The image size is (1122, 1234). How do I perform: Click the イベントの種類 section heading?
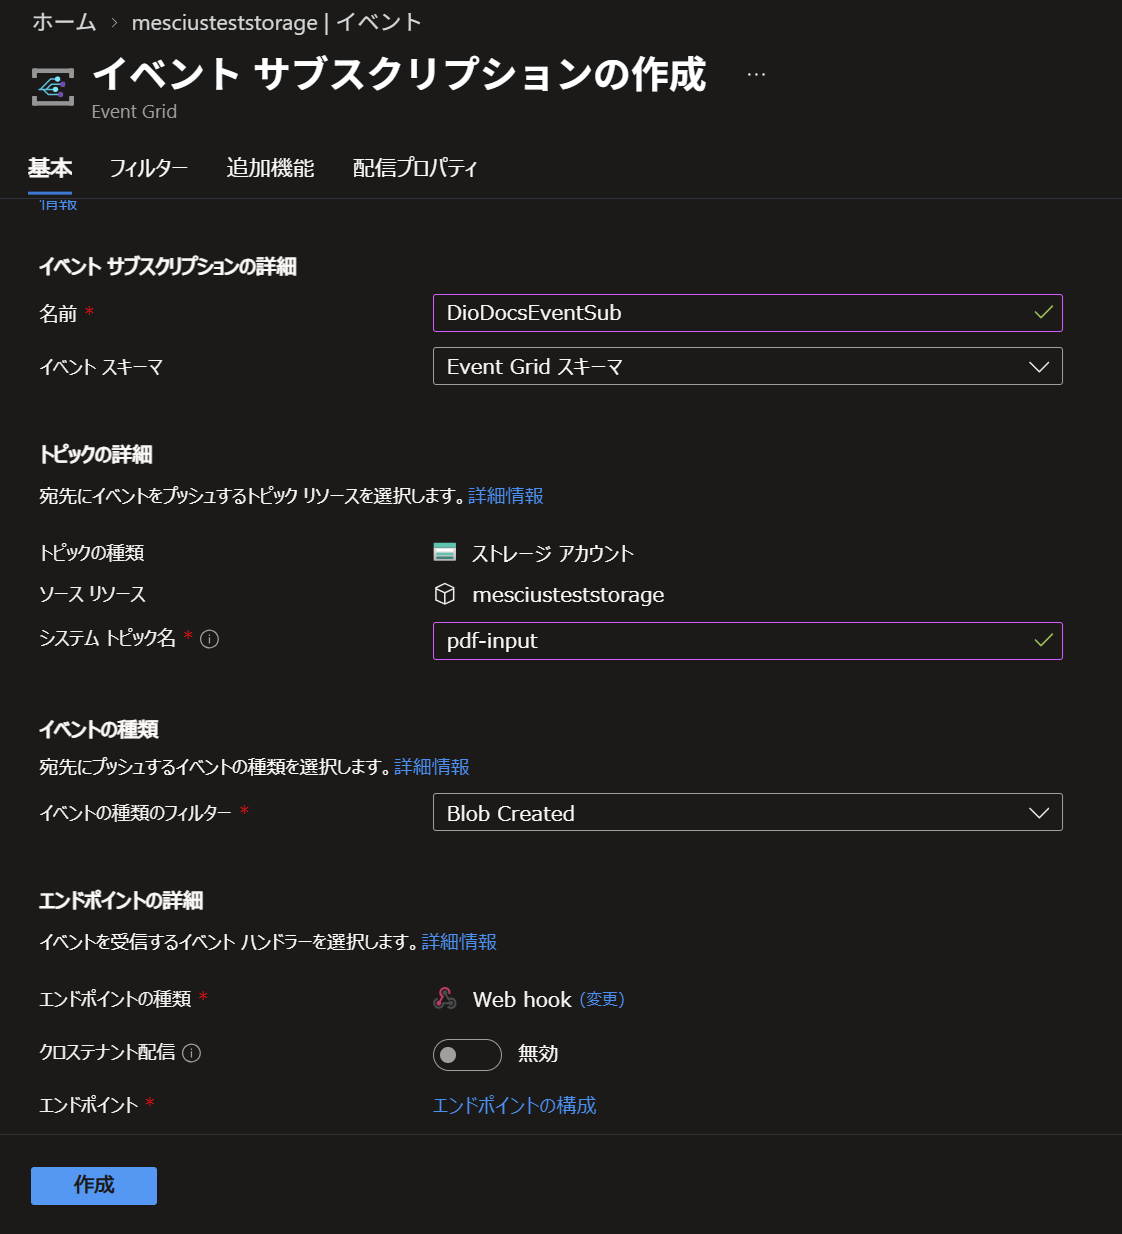click(99, 729)
